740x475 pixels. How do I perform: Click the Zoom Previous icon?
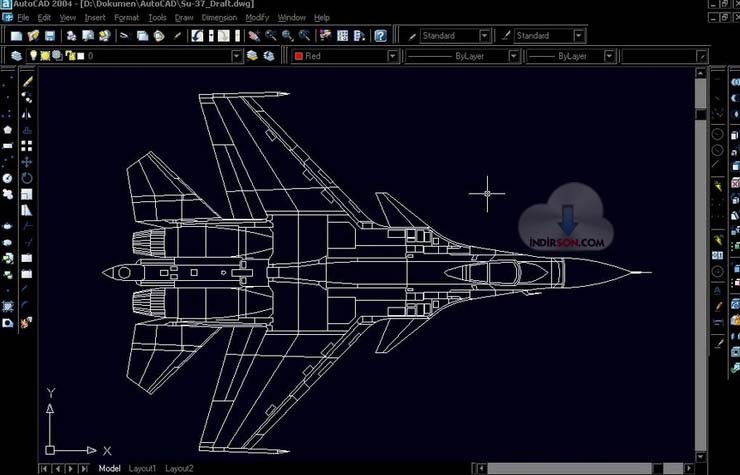[x=304, y=36]
